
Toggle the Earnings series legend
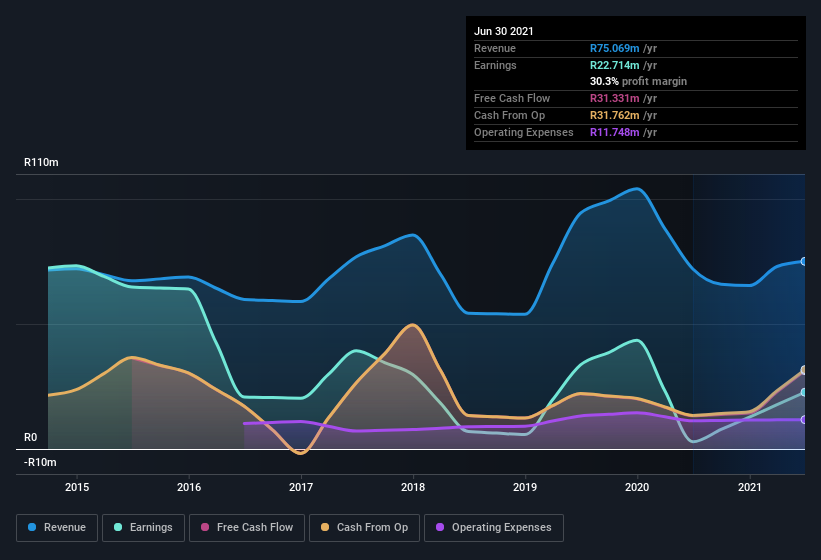point(143,528)
